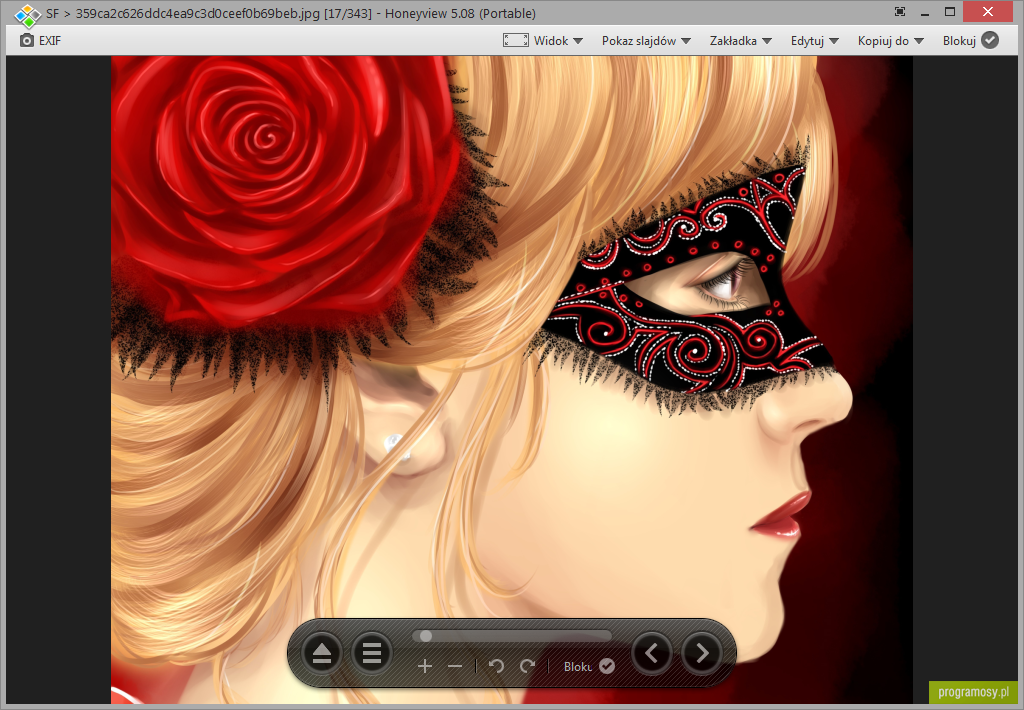Open the Kopiuj do menu
Image resolution: width=1024 pixels, height=710 pixels.
pyautogui.click(x=883, y=40)
